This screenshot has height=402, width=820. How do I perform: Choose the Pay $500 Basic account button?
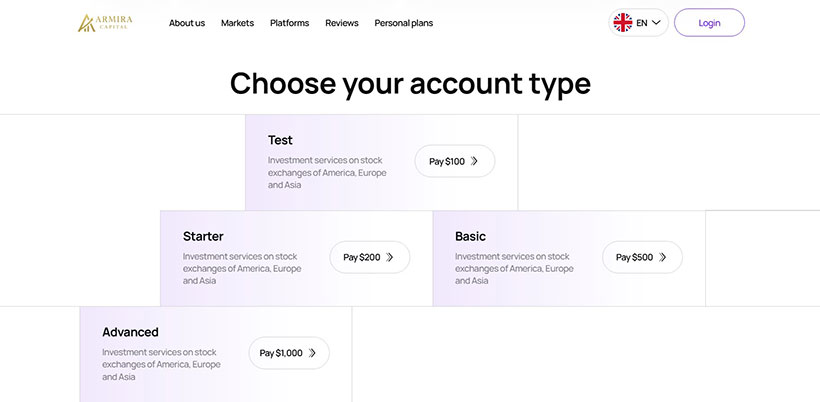tap(642, 257)
